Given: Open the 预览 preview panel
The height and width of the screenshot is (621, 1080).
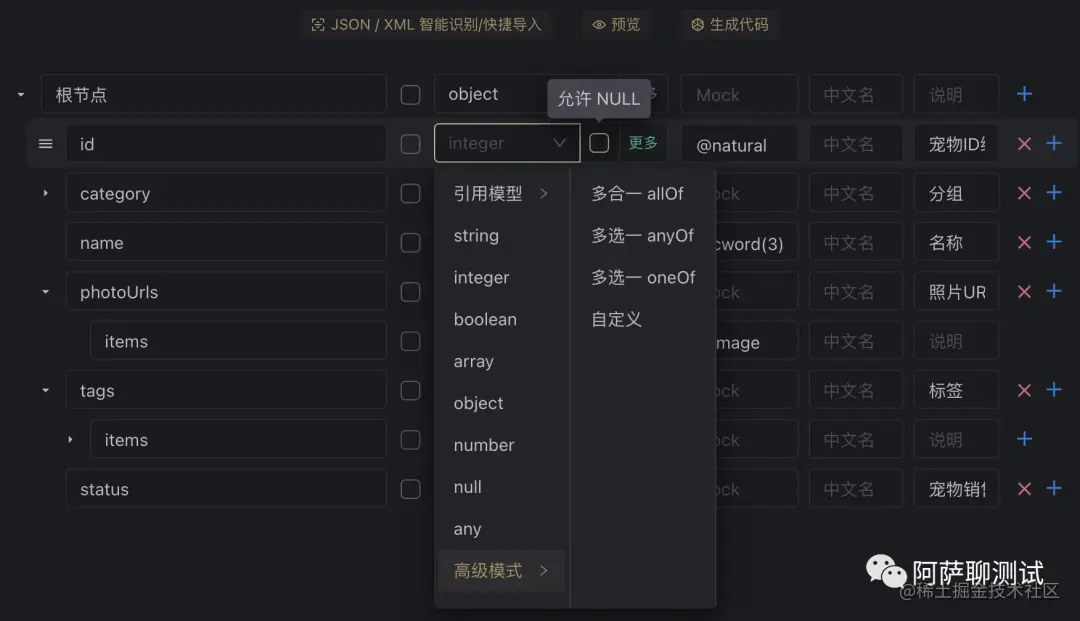Looking at the screenshot, I should (616, 25).
